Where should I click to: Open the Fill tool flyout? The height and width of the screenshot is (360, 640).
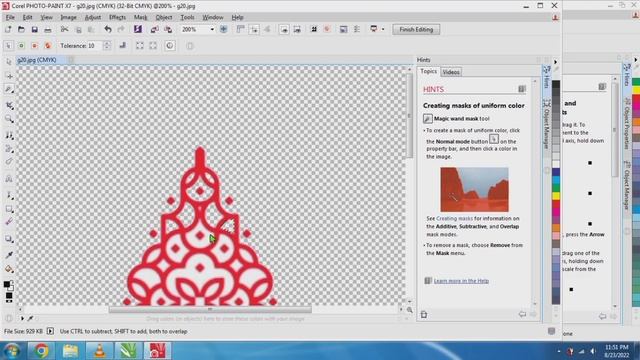click(9, 269)
